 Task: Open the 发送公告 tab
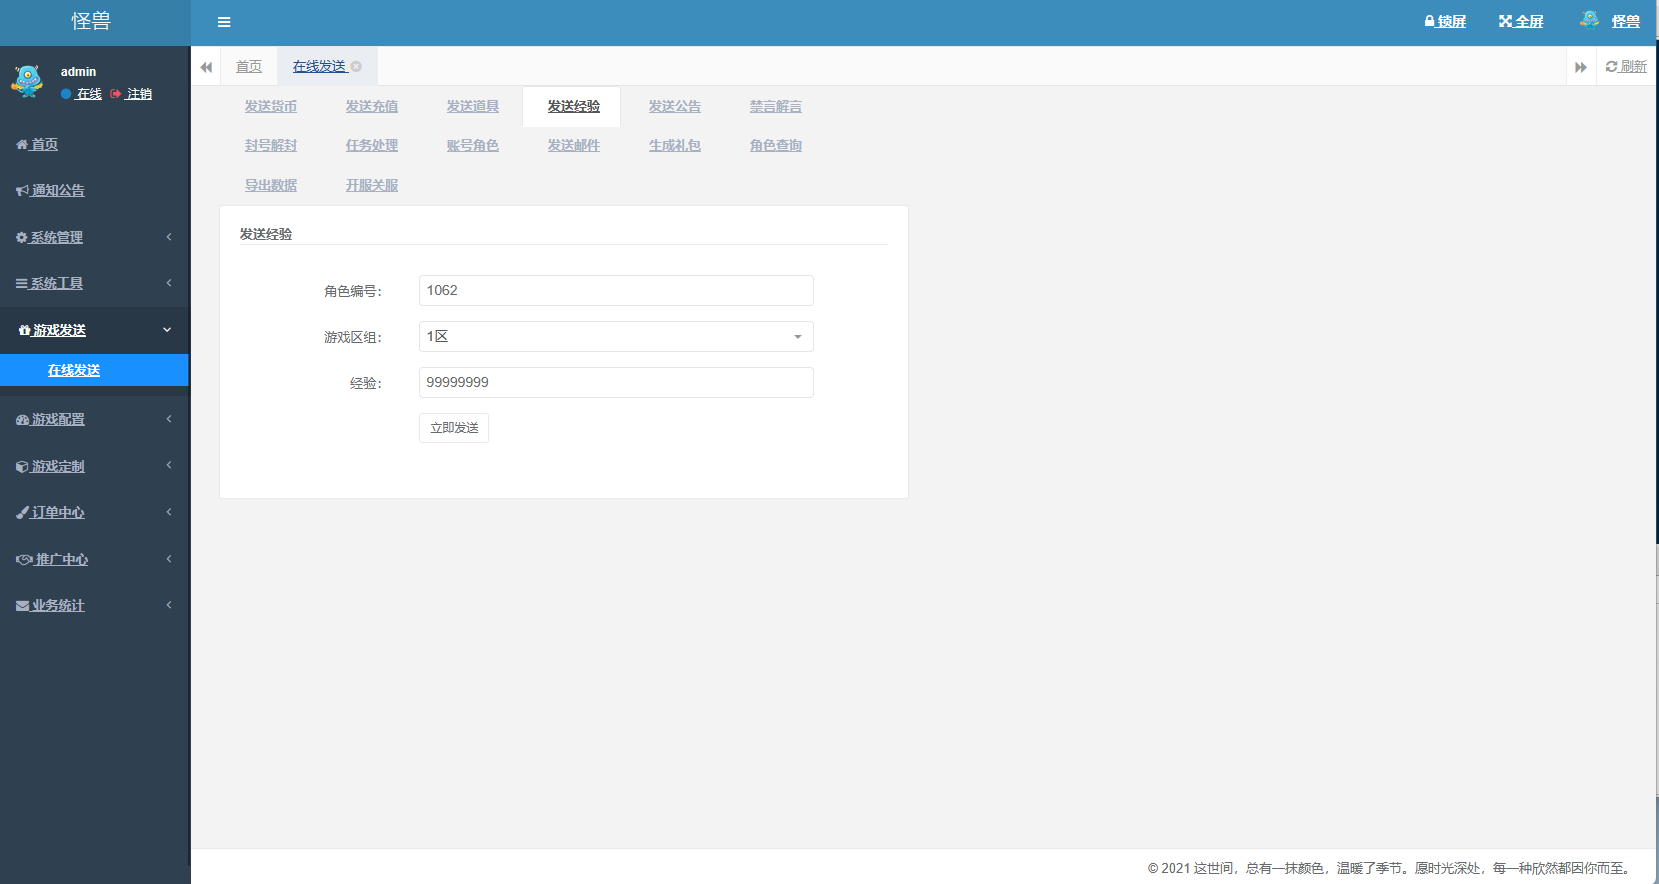pyautogui.click(x=675, y=107)
